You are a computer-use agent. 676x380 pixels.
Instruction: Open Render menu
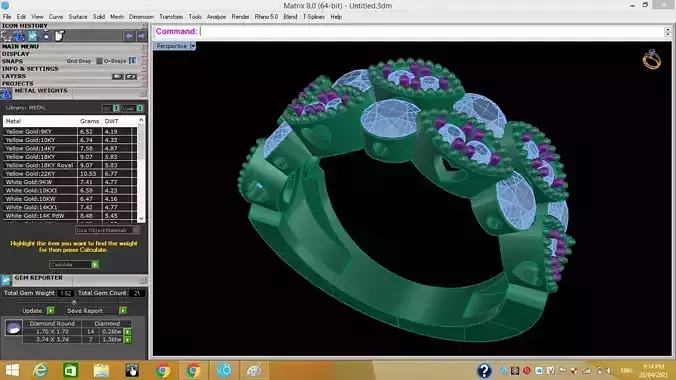tap(240, 17)
